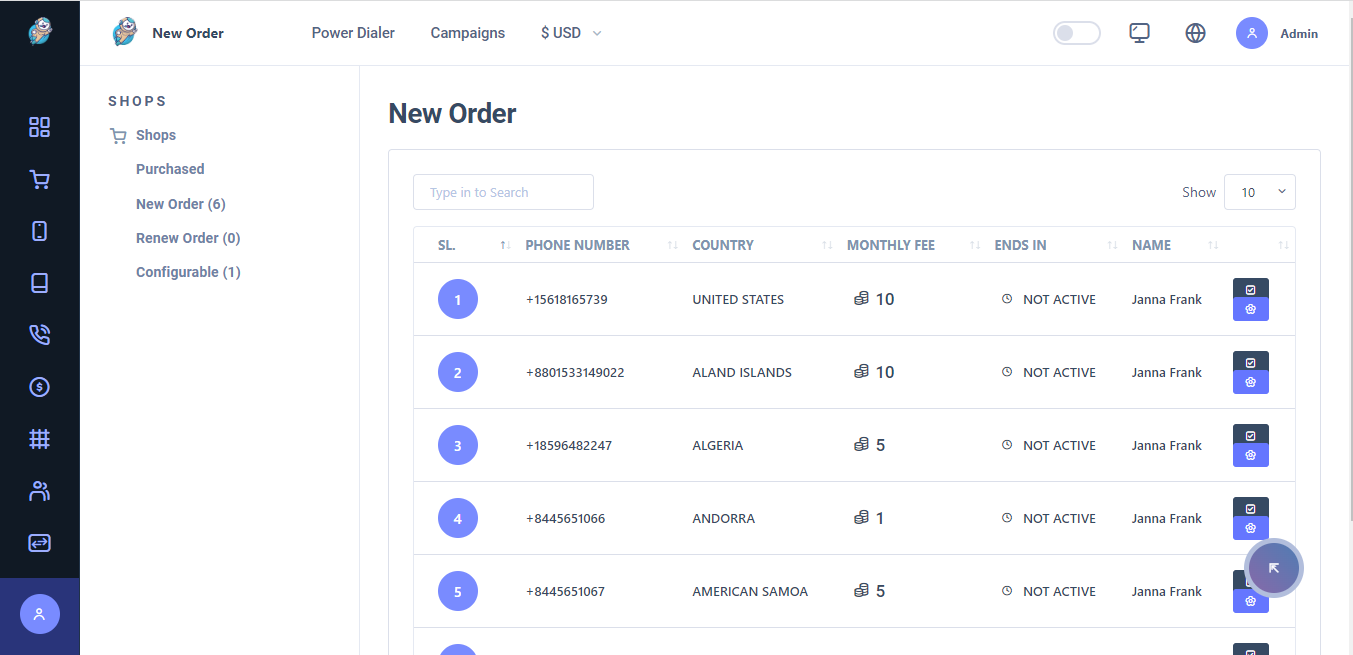Expand the Show entries dropdown
The height and width of the screenshot is (655, 1353).
(x=1259, y=192)
